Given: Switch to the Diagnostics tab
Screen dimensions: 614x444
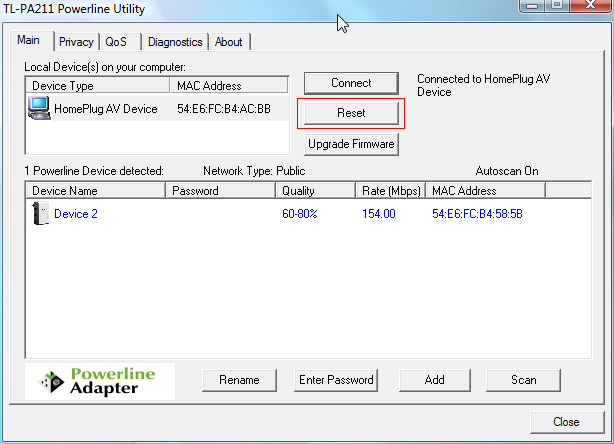Looking at the screenshot, I should (x=175, y=42).
